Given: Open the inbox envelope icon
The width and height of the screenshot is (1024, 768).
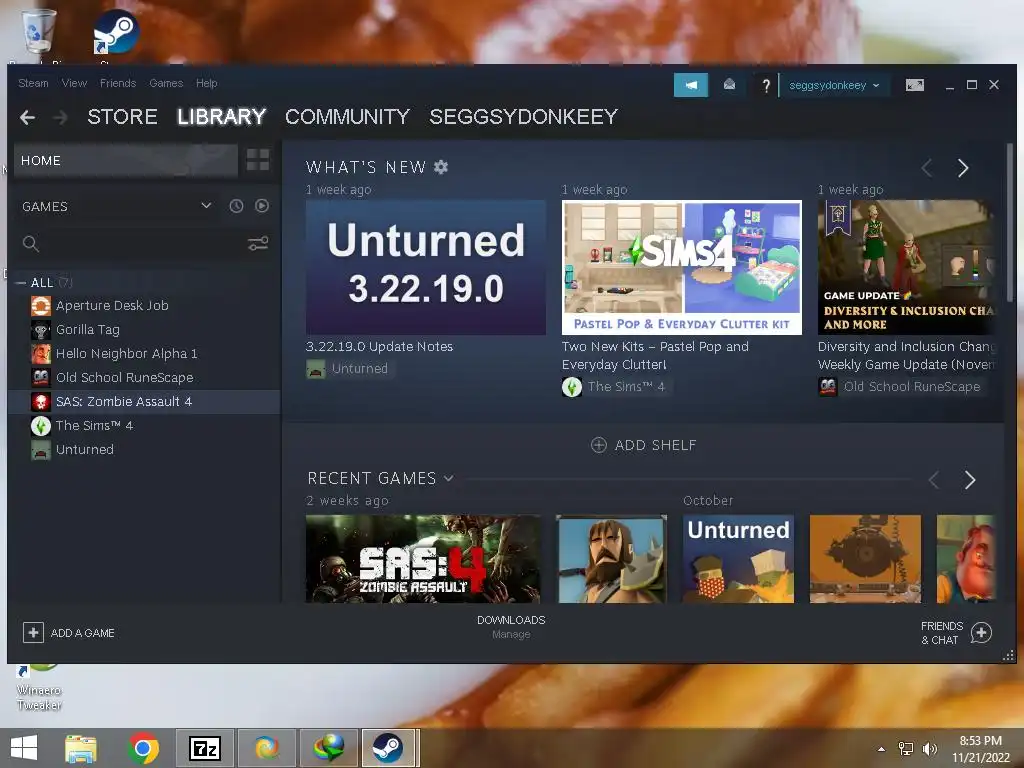Looking at the screenshot, I should click(x=729, y=85).
